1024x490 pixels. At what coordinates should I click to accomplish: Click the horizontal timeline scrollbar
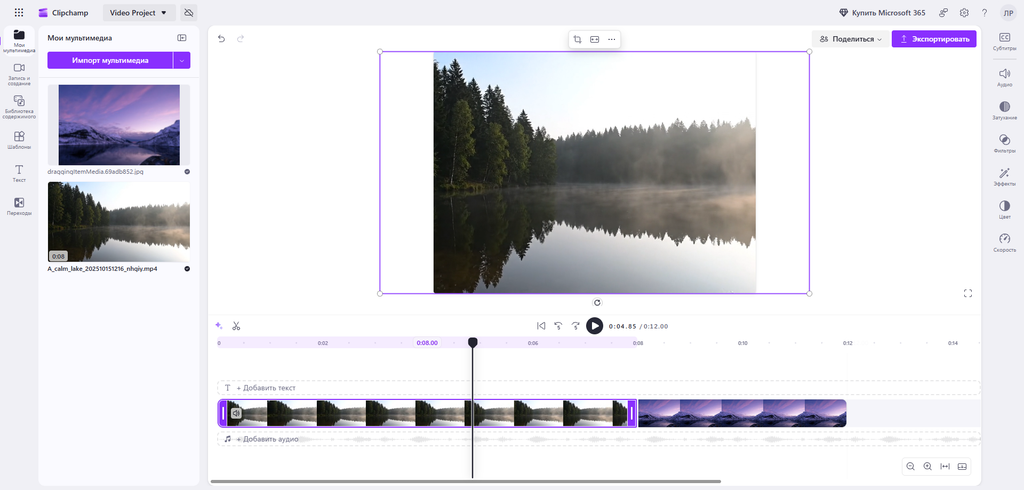click(x=466, y=482)
